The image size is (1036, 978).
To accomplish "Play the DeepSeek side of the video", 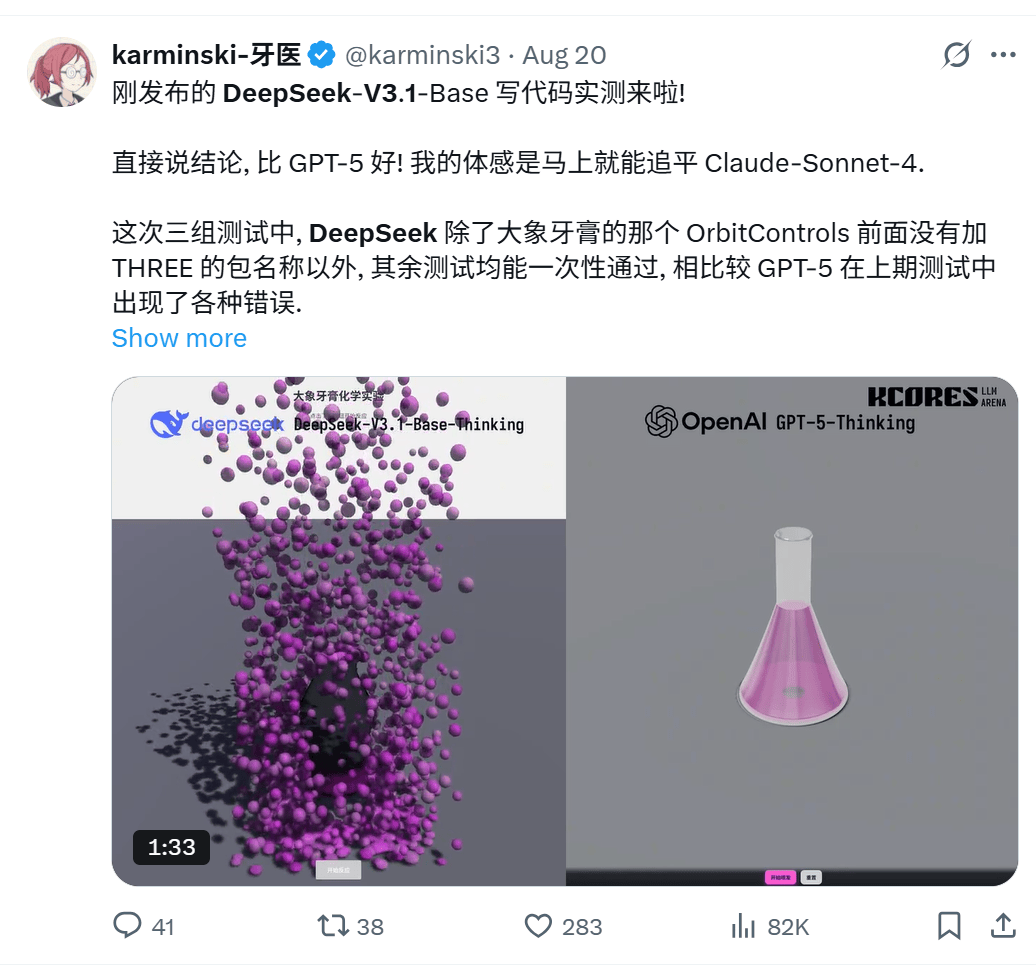I will coord(338,631).
